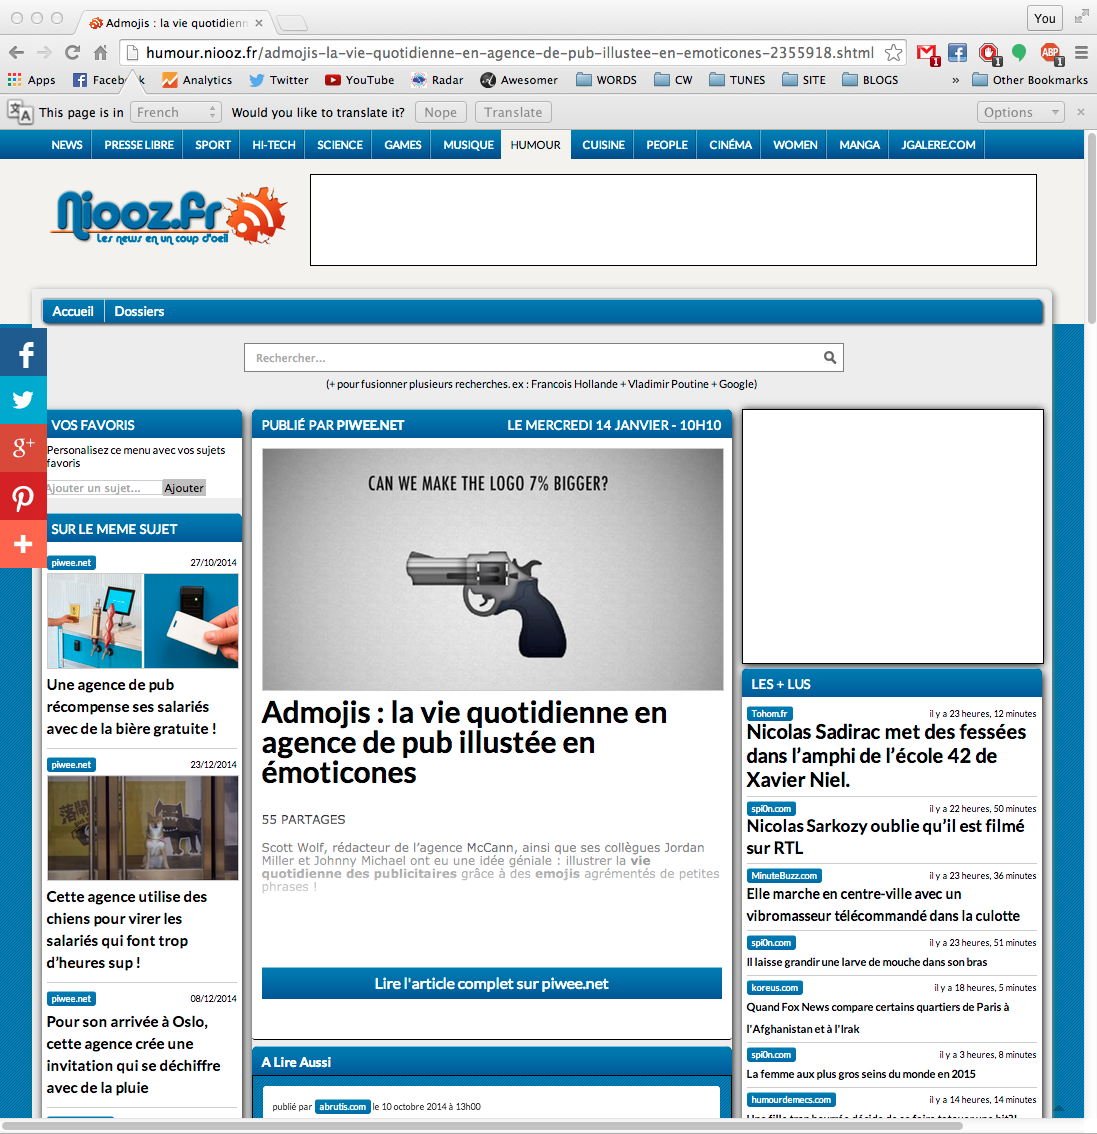
Task: Open the Apps bookmarks shortcut
Action: (x=31, y=80)
